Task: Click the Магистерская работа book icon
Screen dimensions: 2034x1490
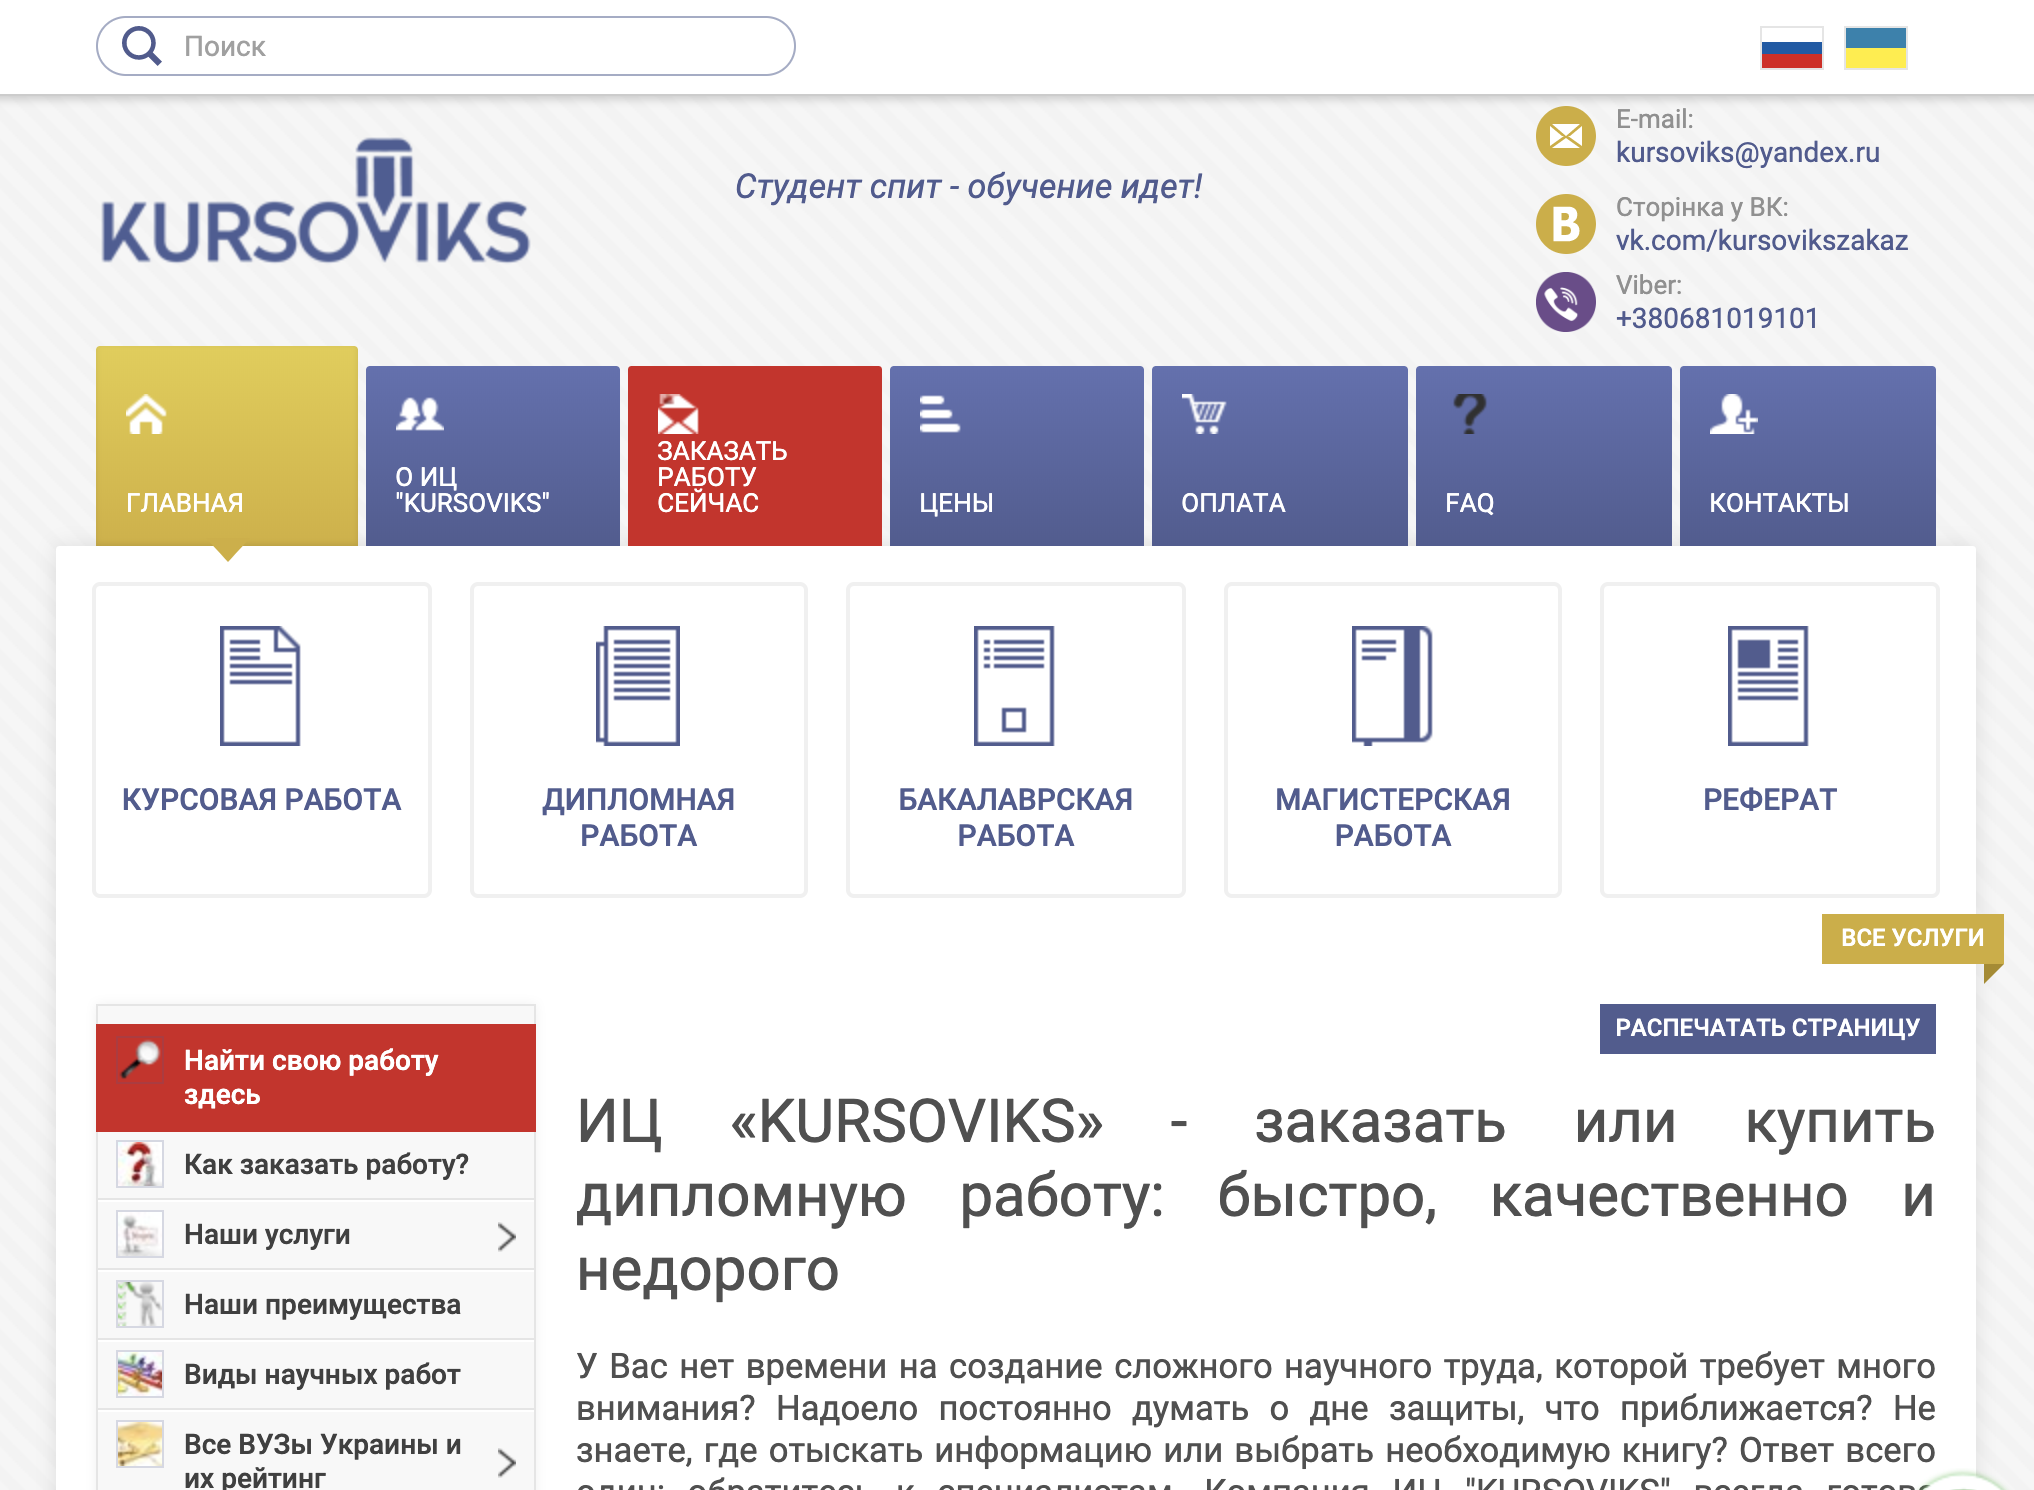Action: click(x=1392, y=686)
